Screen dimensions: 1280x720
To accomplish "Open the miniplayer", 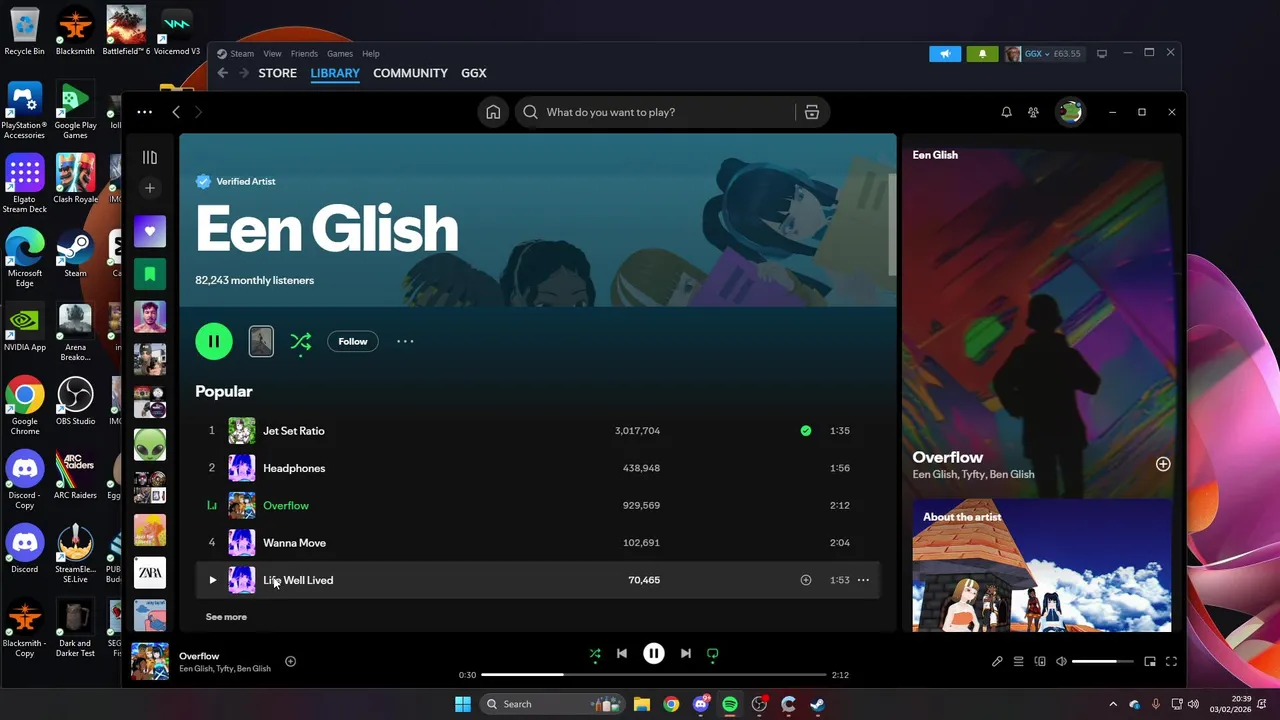I will pos(1150,661).
